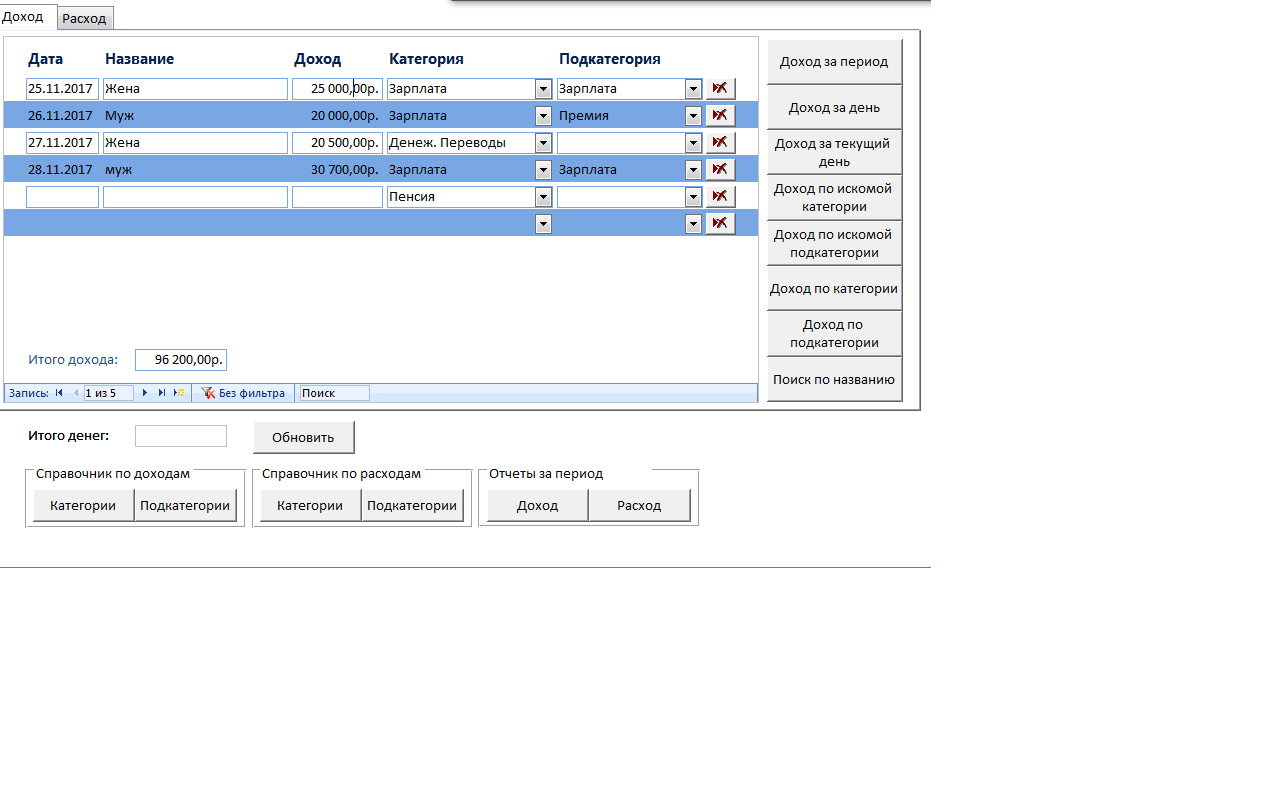This screenshot has width=1280, height=800.
Task: Click empty income field in Пенсия row
Action: [337, 197]
